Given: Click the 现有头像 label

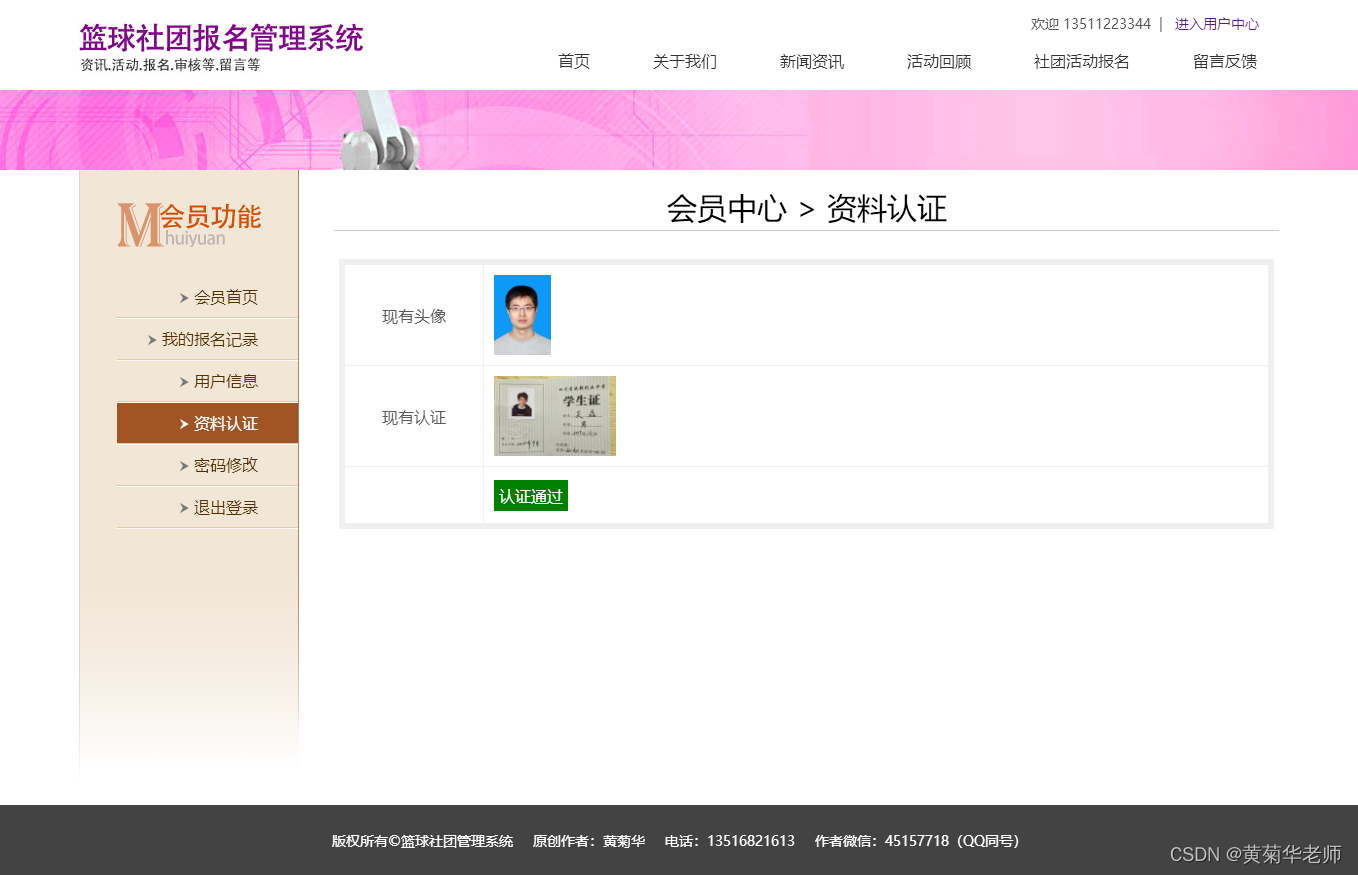Looking at the screenshot, I should point(414,316).
